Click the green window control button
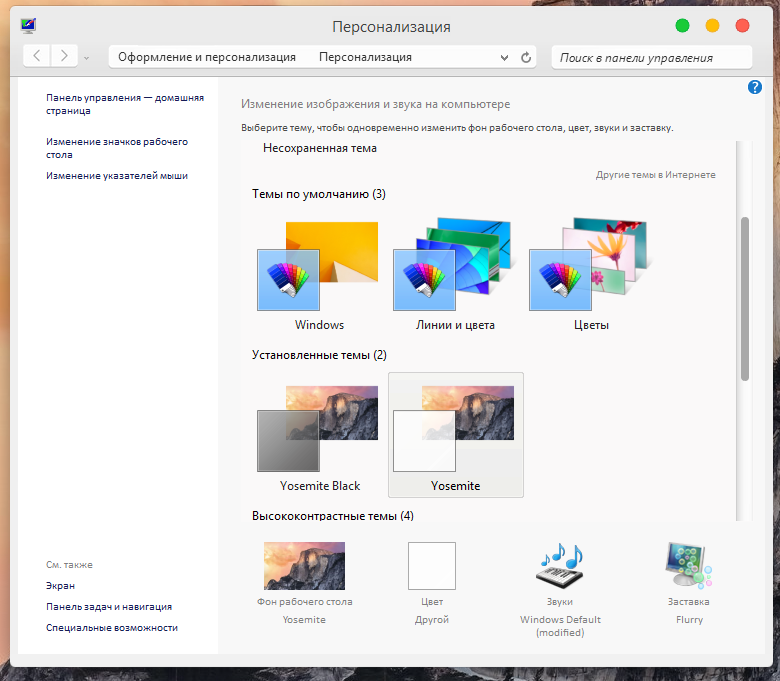 pos(682,25)
